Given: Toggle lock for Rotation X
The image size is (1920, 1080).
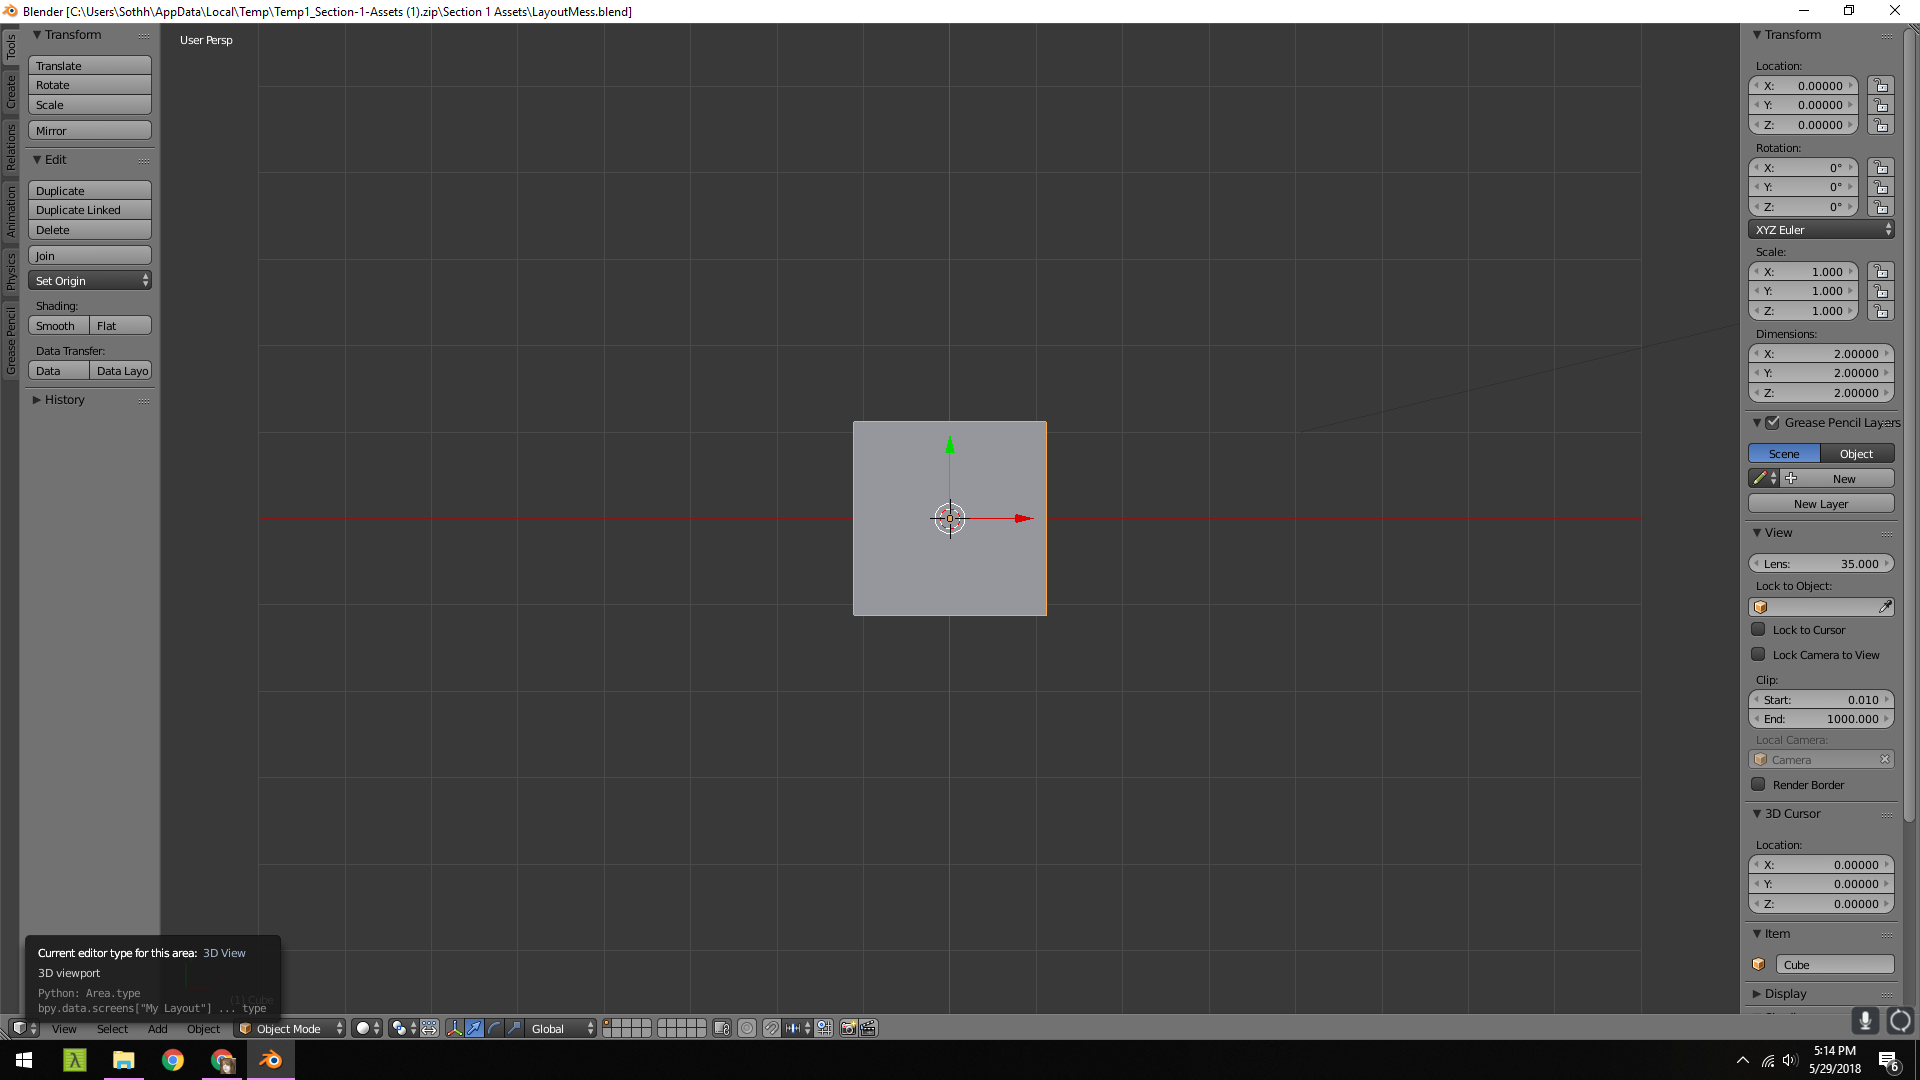Looking at the screenshot, I should [1881, 168].
